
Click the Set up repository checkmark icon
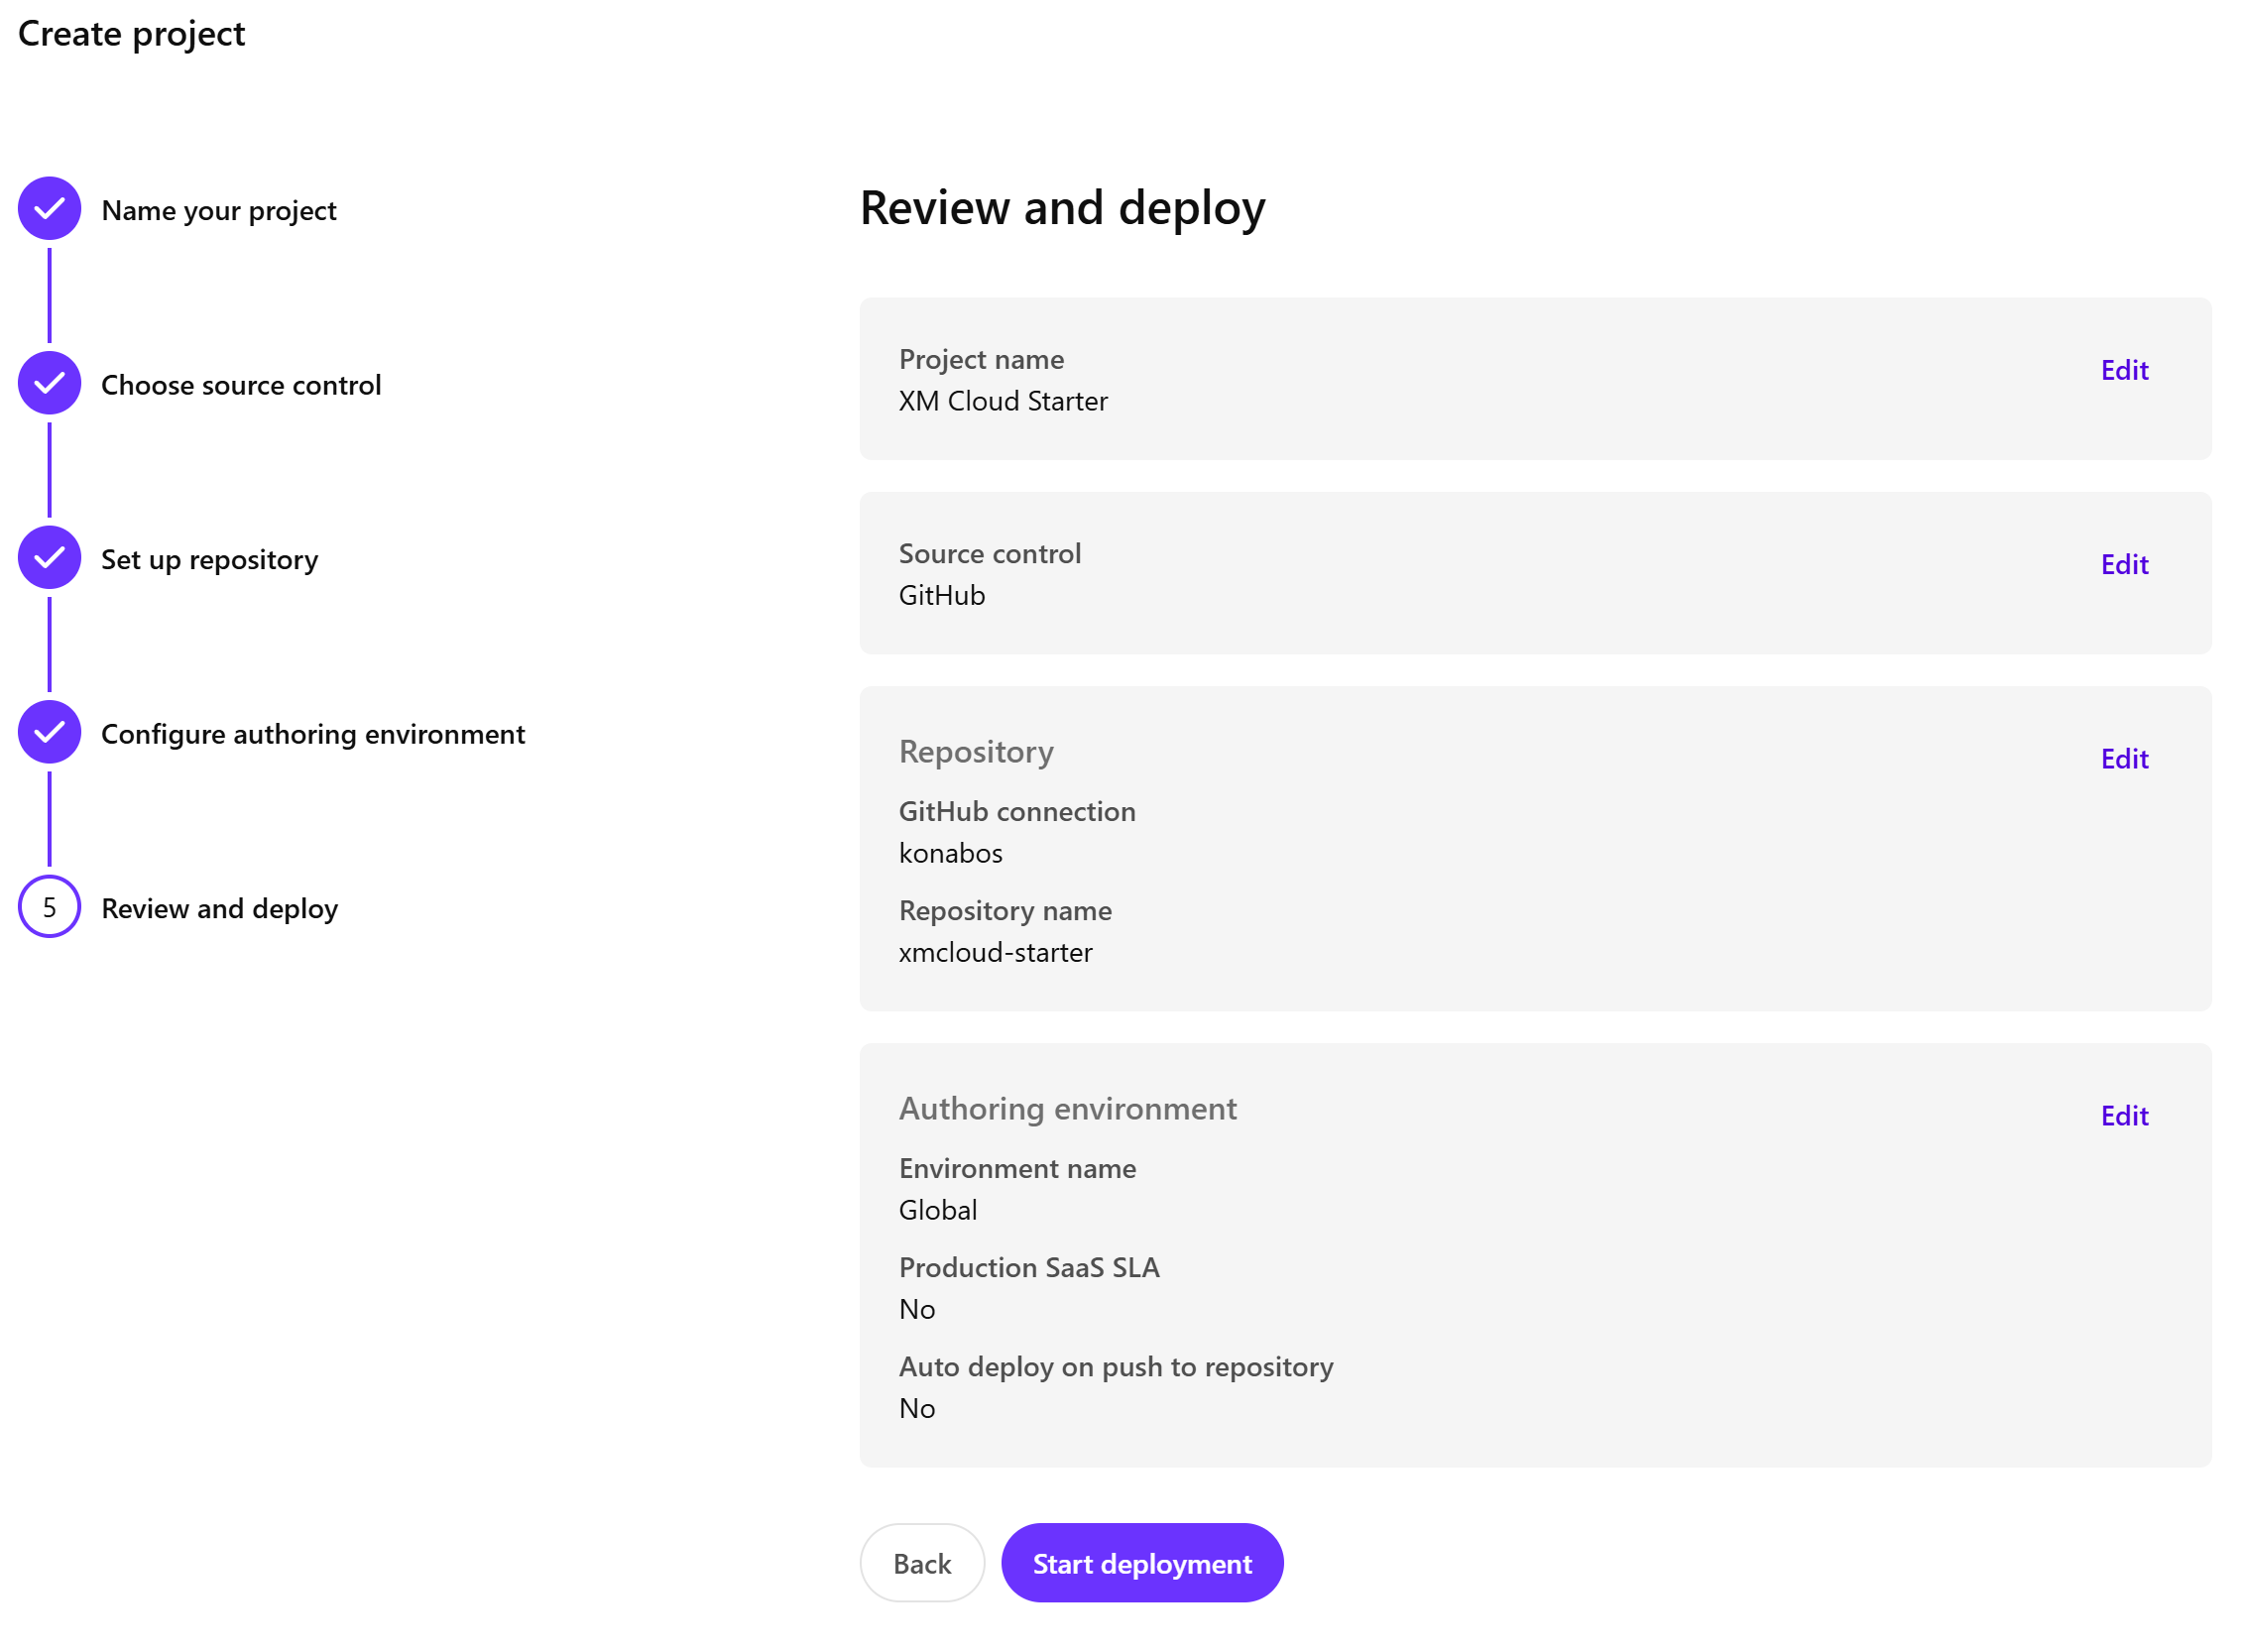click(x=49, y=559)
